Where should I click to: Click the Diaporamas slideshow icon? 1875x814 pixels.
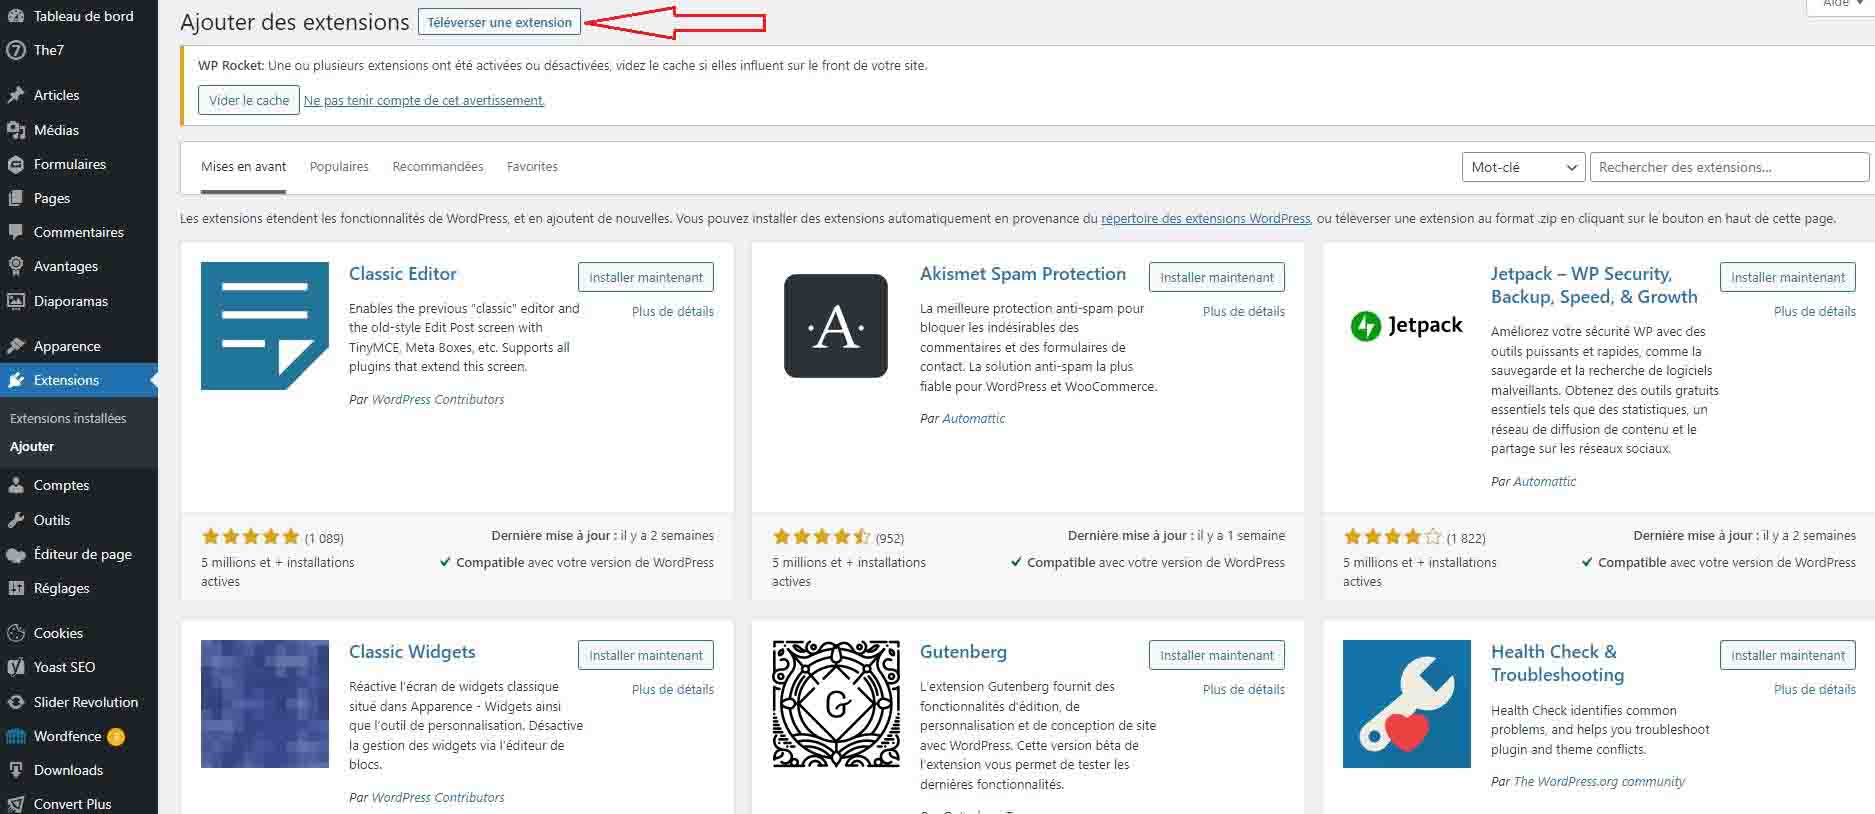pyautogui.click(x=15, y=301)
